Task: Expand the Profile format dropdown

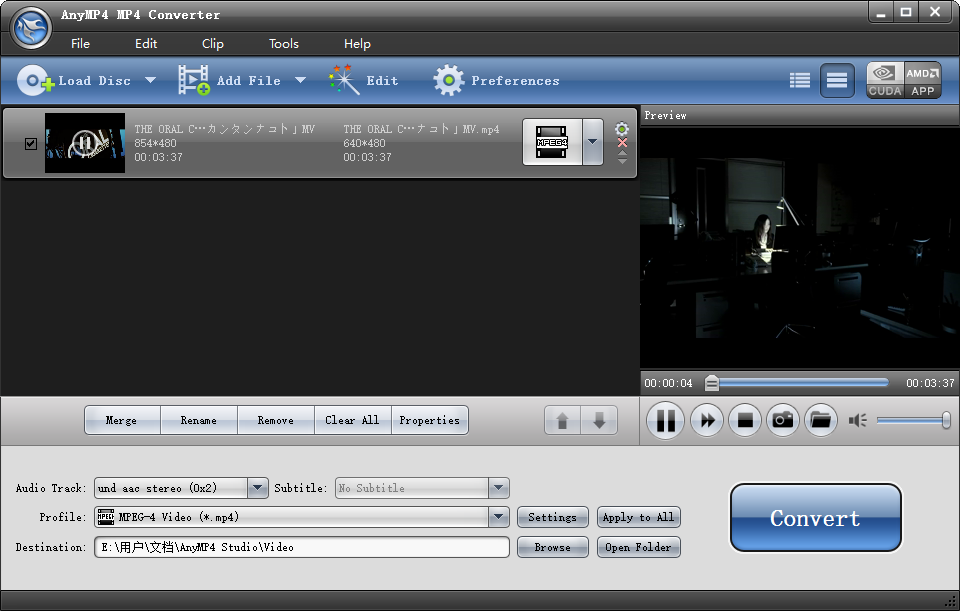Action: coord(499,517)
